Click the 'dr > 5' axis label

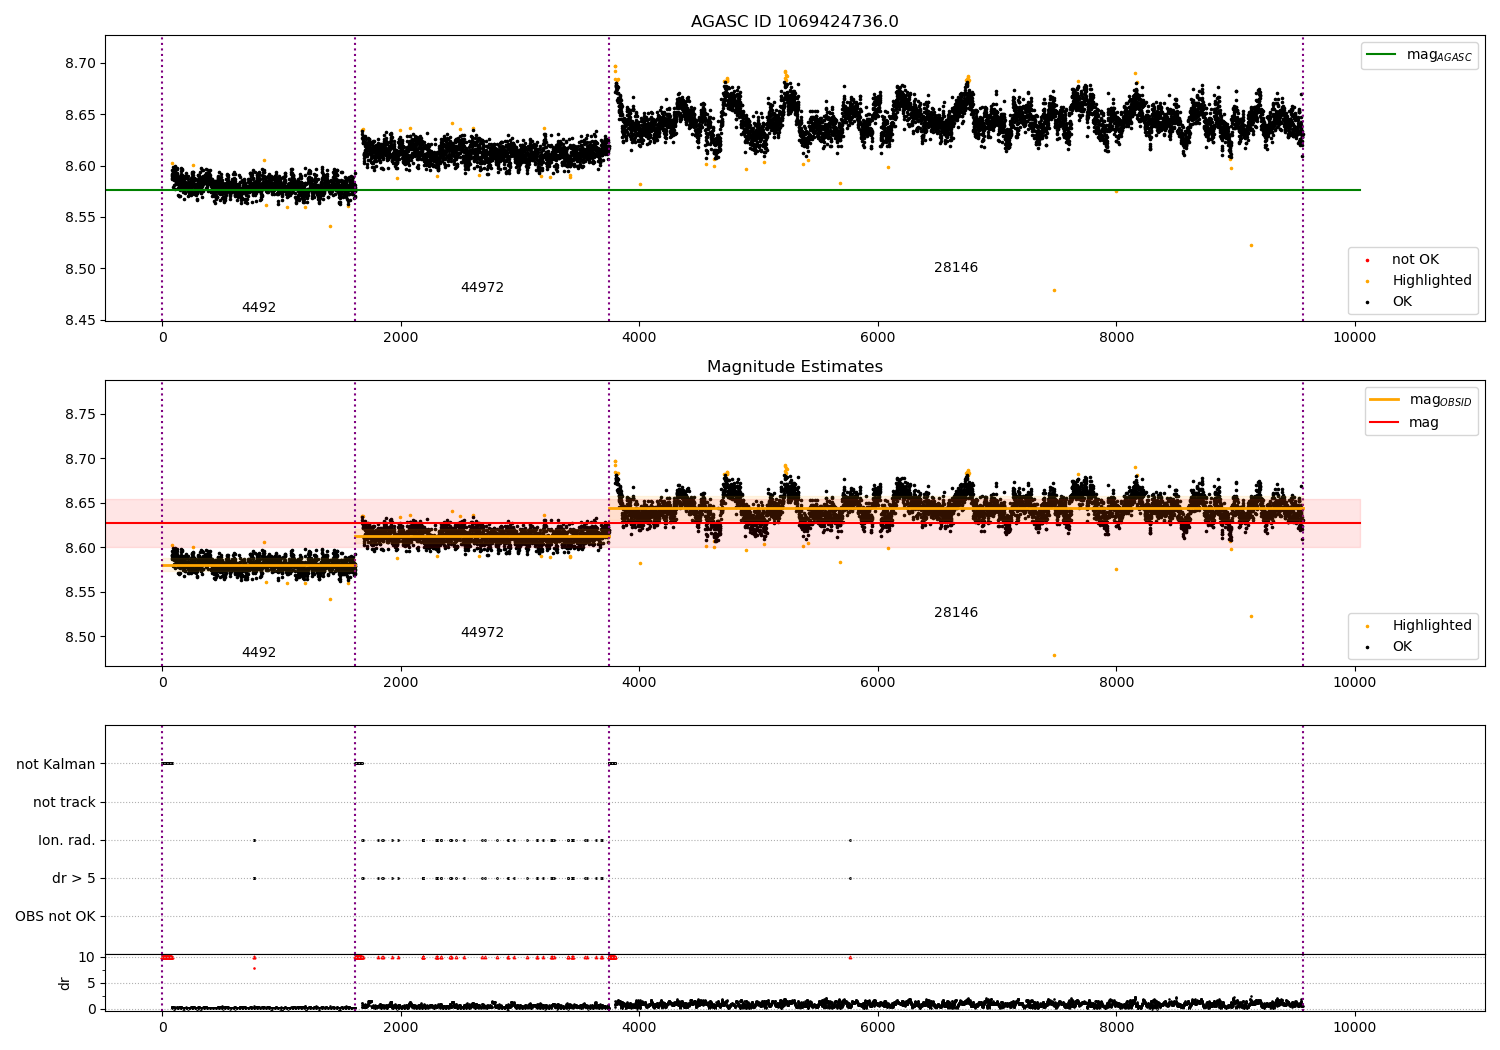[x=74, y=878]
